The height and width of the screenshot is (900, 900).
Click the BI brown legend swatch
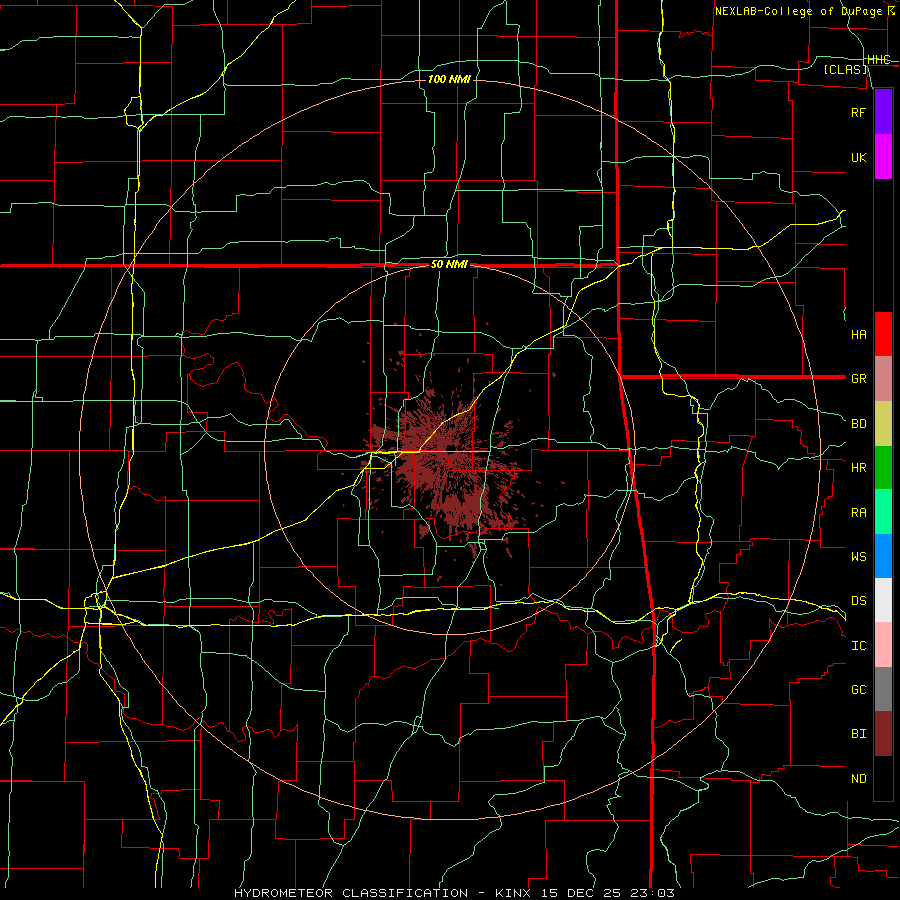(883, 734)
